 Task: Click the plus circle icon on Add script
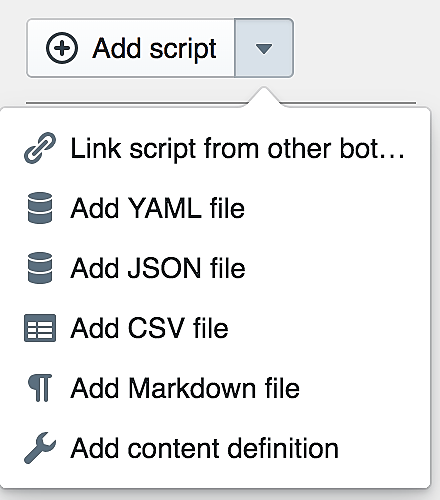click(x=62, y=48)
